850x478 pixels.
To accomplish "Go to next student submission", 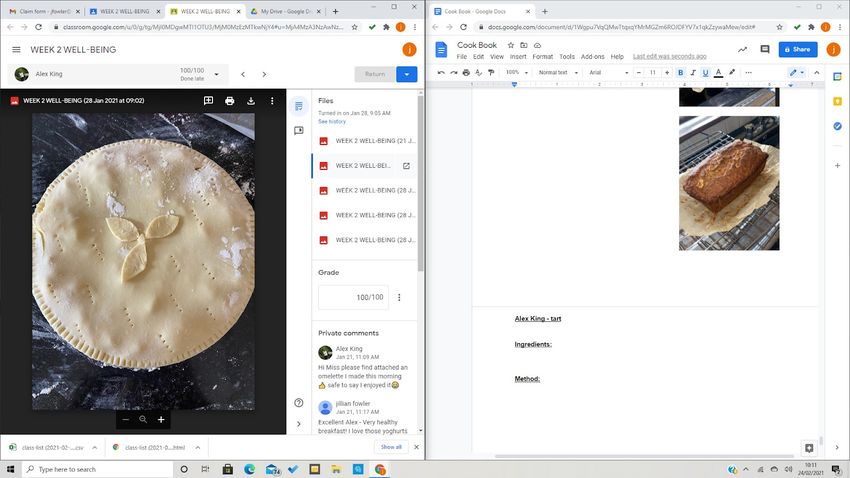I will [264, 74].
